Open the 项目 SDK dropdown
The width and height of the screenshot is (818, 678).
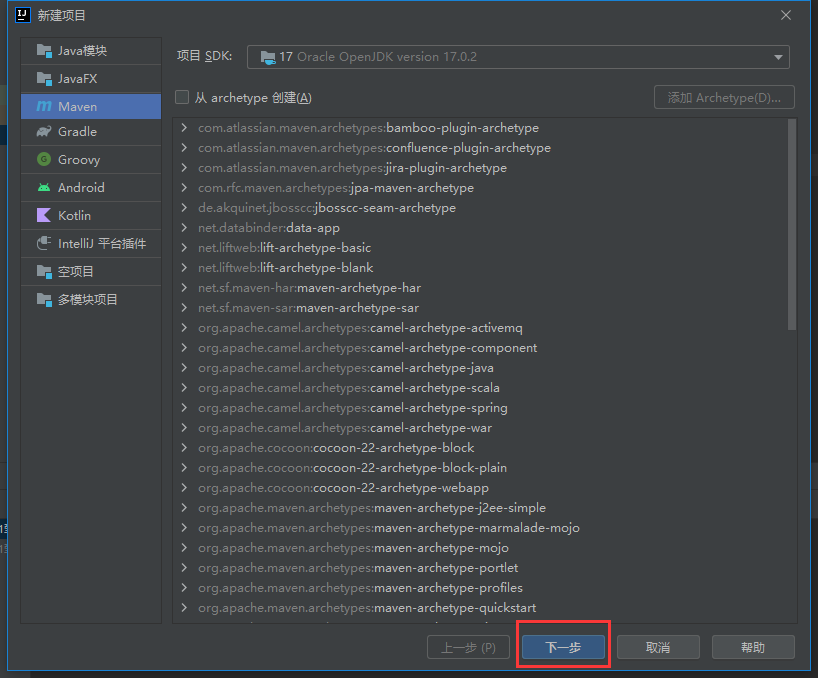click(518, 57)
